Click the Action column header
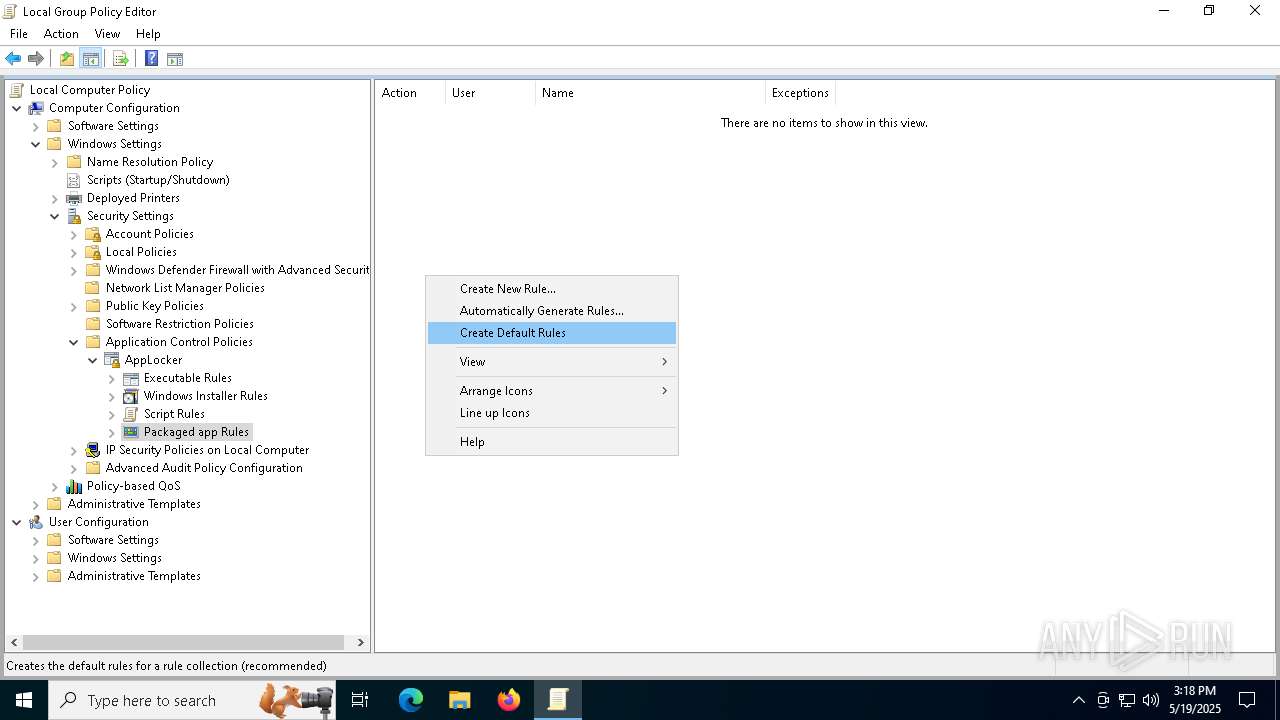1280x720 pixels. 410,93
